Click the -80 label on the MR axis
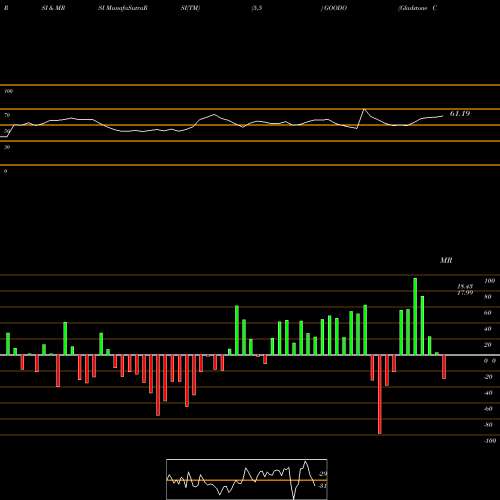Image resolution: width=500 pixels, height=500 pixels. [488, 425]
